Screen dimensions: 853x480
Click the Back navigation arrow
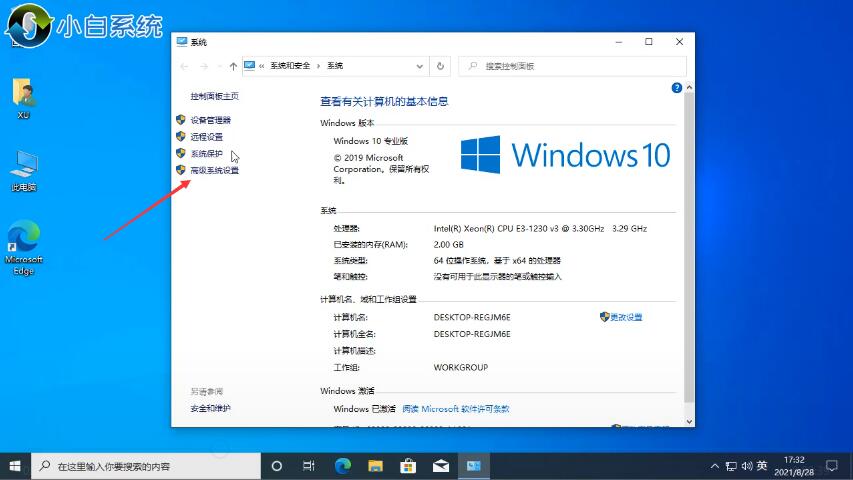point(184,66)
